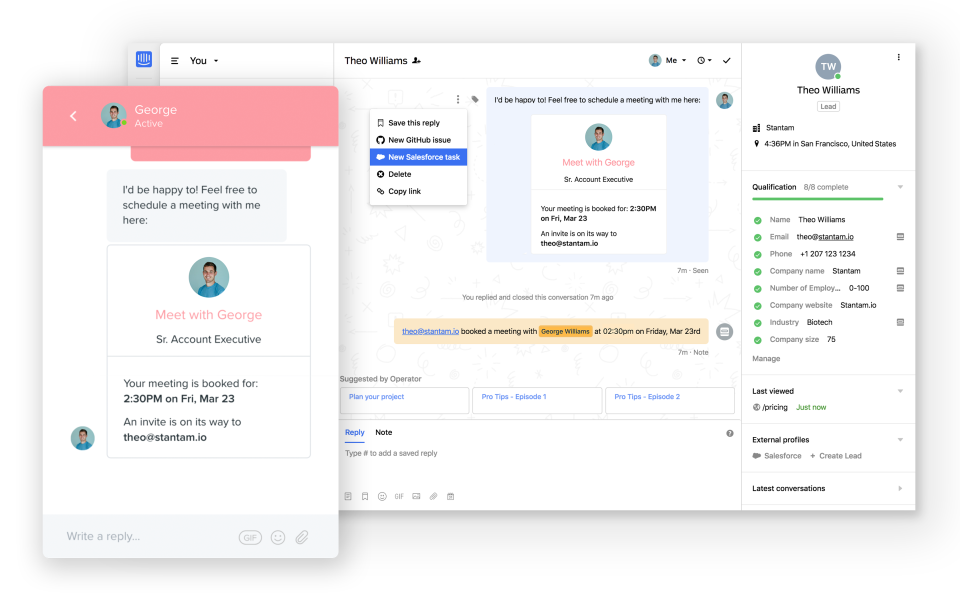Open the You inbox dropdown
Viewport: 960px width, 605px height.
tap(202, 60)
